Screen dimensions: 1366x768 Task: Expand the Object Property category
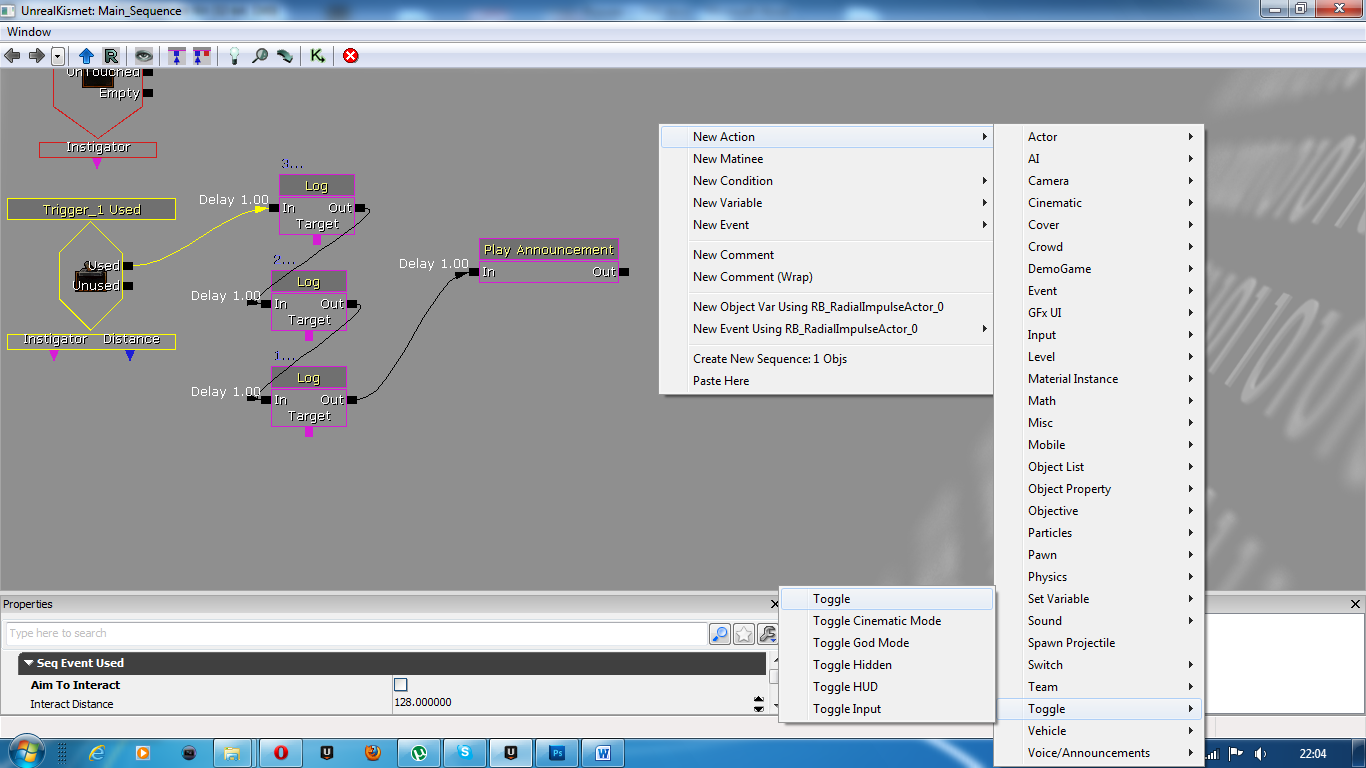pos(1099,489)
